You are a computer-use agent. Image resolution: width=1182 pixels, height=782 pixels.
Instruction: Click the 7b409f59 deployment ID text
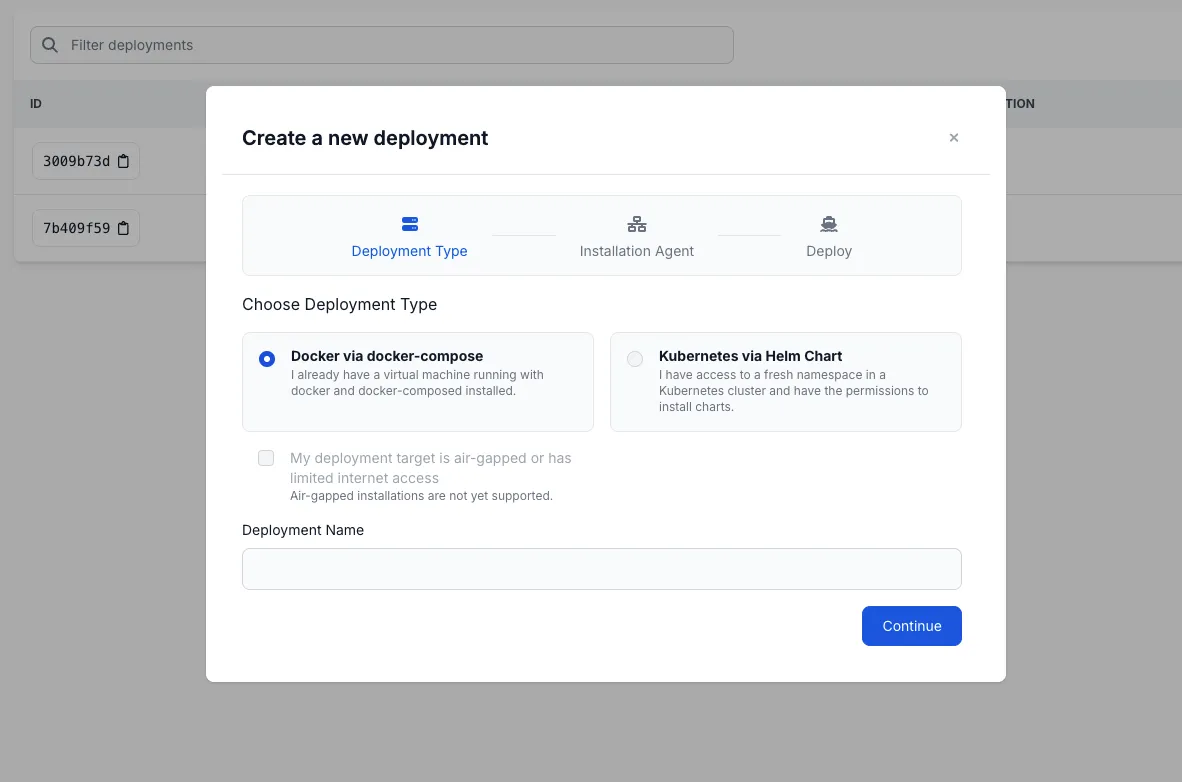(x=76, y=228)
